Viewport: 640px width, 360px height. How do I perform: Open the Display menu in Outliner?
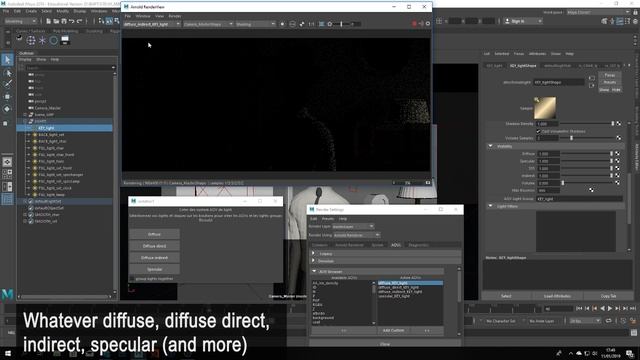[25, 60]
